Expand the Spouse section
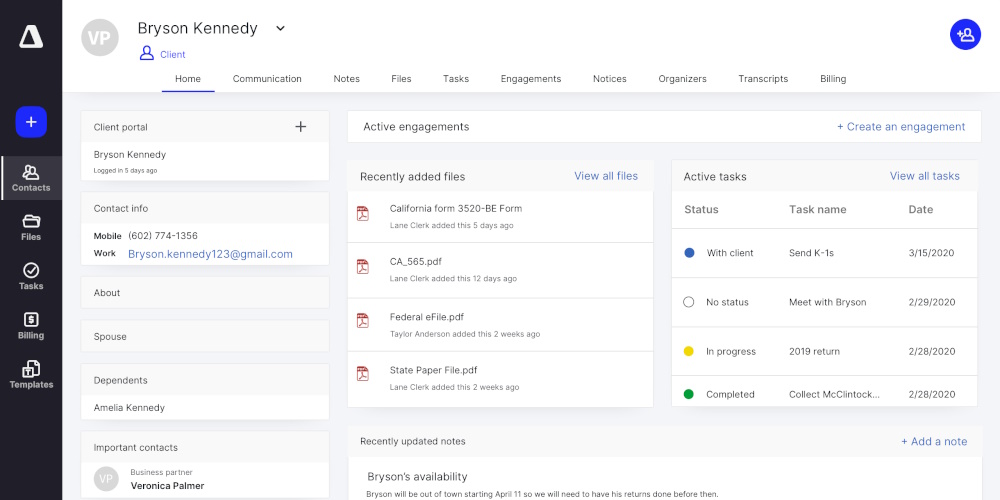1000x500 pixels. point(205,337)
